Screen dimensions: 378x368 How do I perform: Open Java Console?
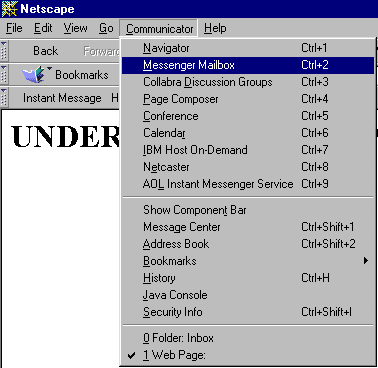coord(248,295)
